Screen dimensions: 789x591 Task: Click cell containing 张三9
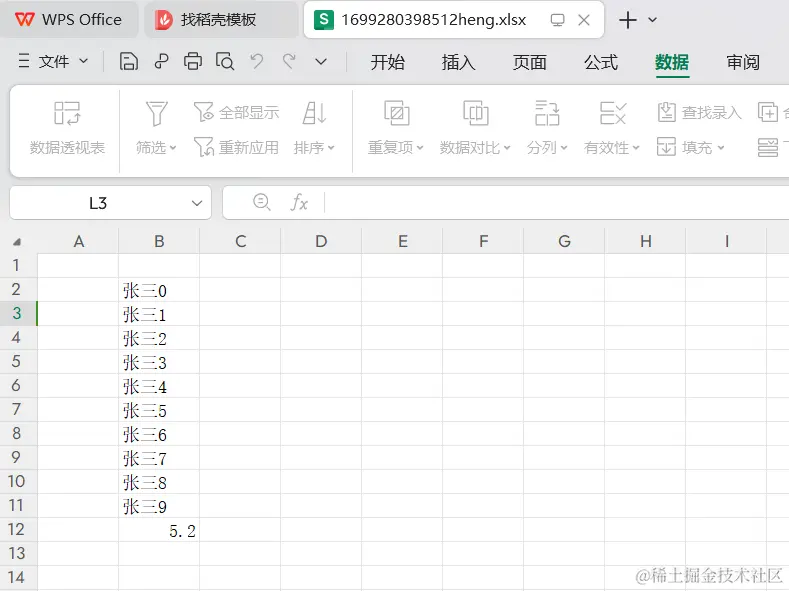(159, 505)
